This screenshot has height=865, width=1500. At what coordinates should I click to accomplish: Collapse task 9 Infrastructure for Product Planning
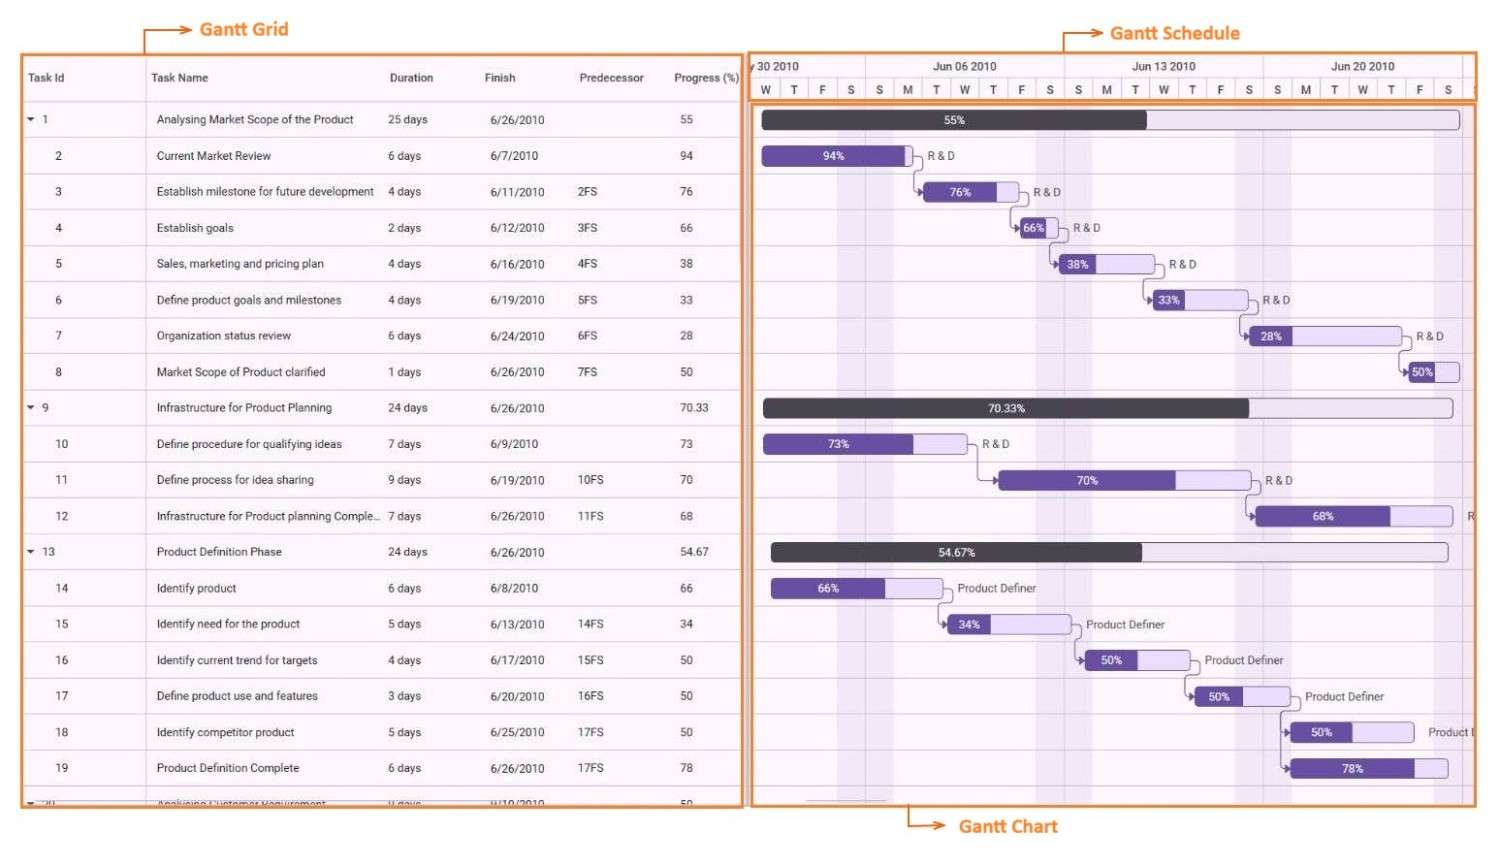tap(31, 408)
